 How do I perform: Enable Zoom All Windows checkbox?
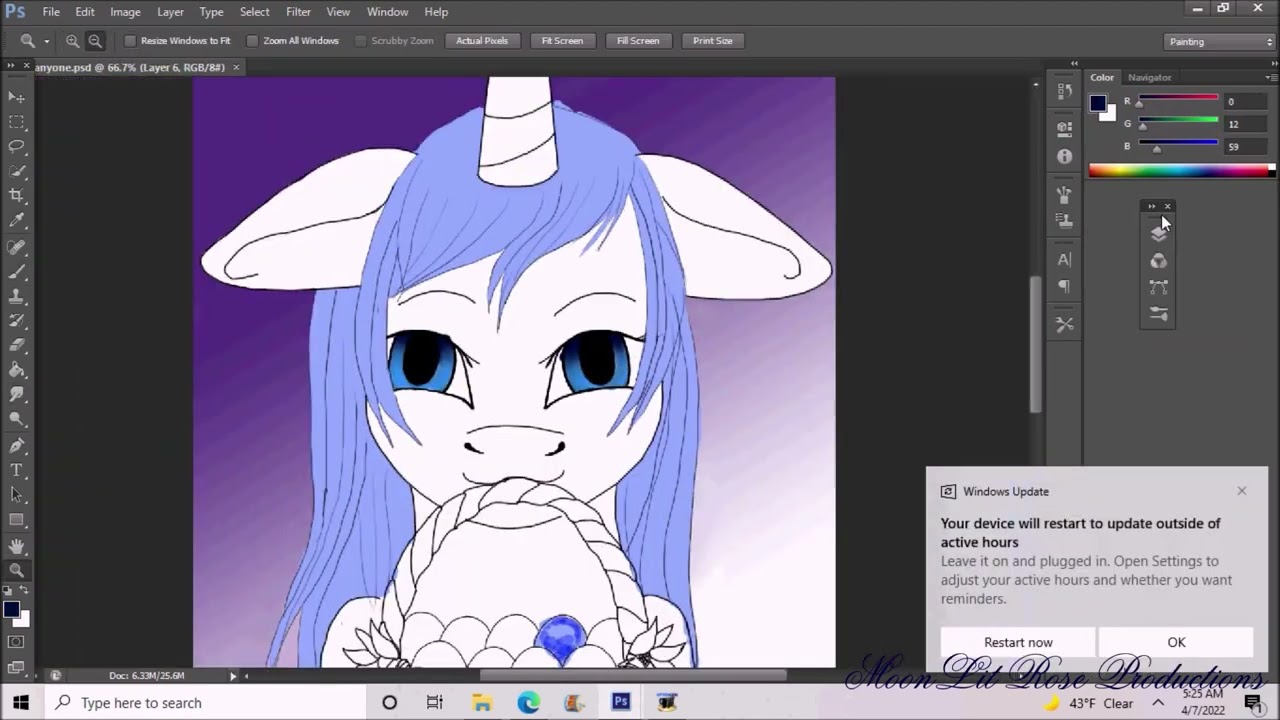pyautogui.click(x=252, y=41)
